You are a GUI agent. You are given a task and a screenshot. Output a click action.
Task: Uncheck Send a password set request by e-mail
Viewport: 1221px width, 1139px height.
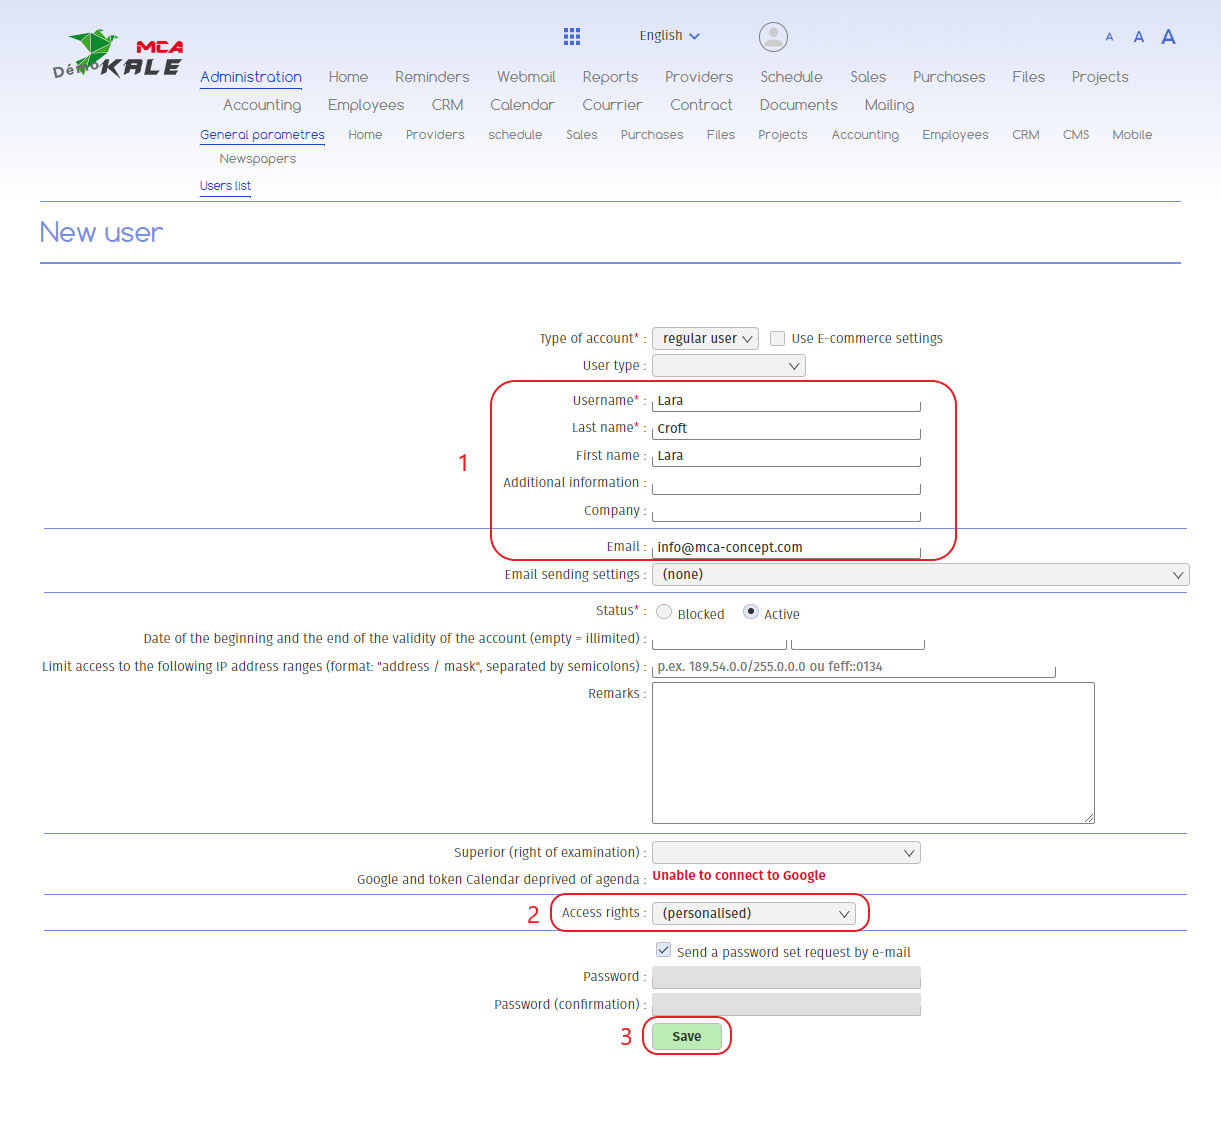tap(663, 950)
